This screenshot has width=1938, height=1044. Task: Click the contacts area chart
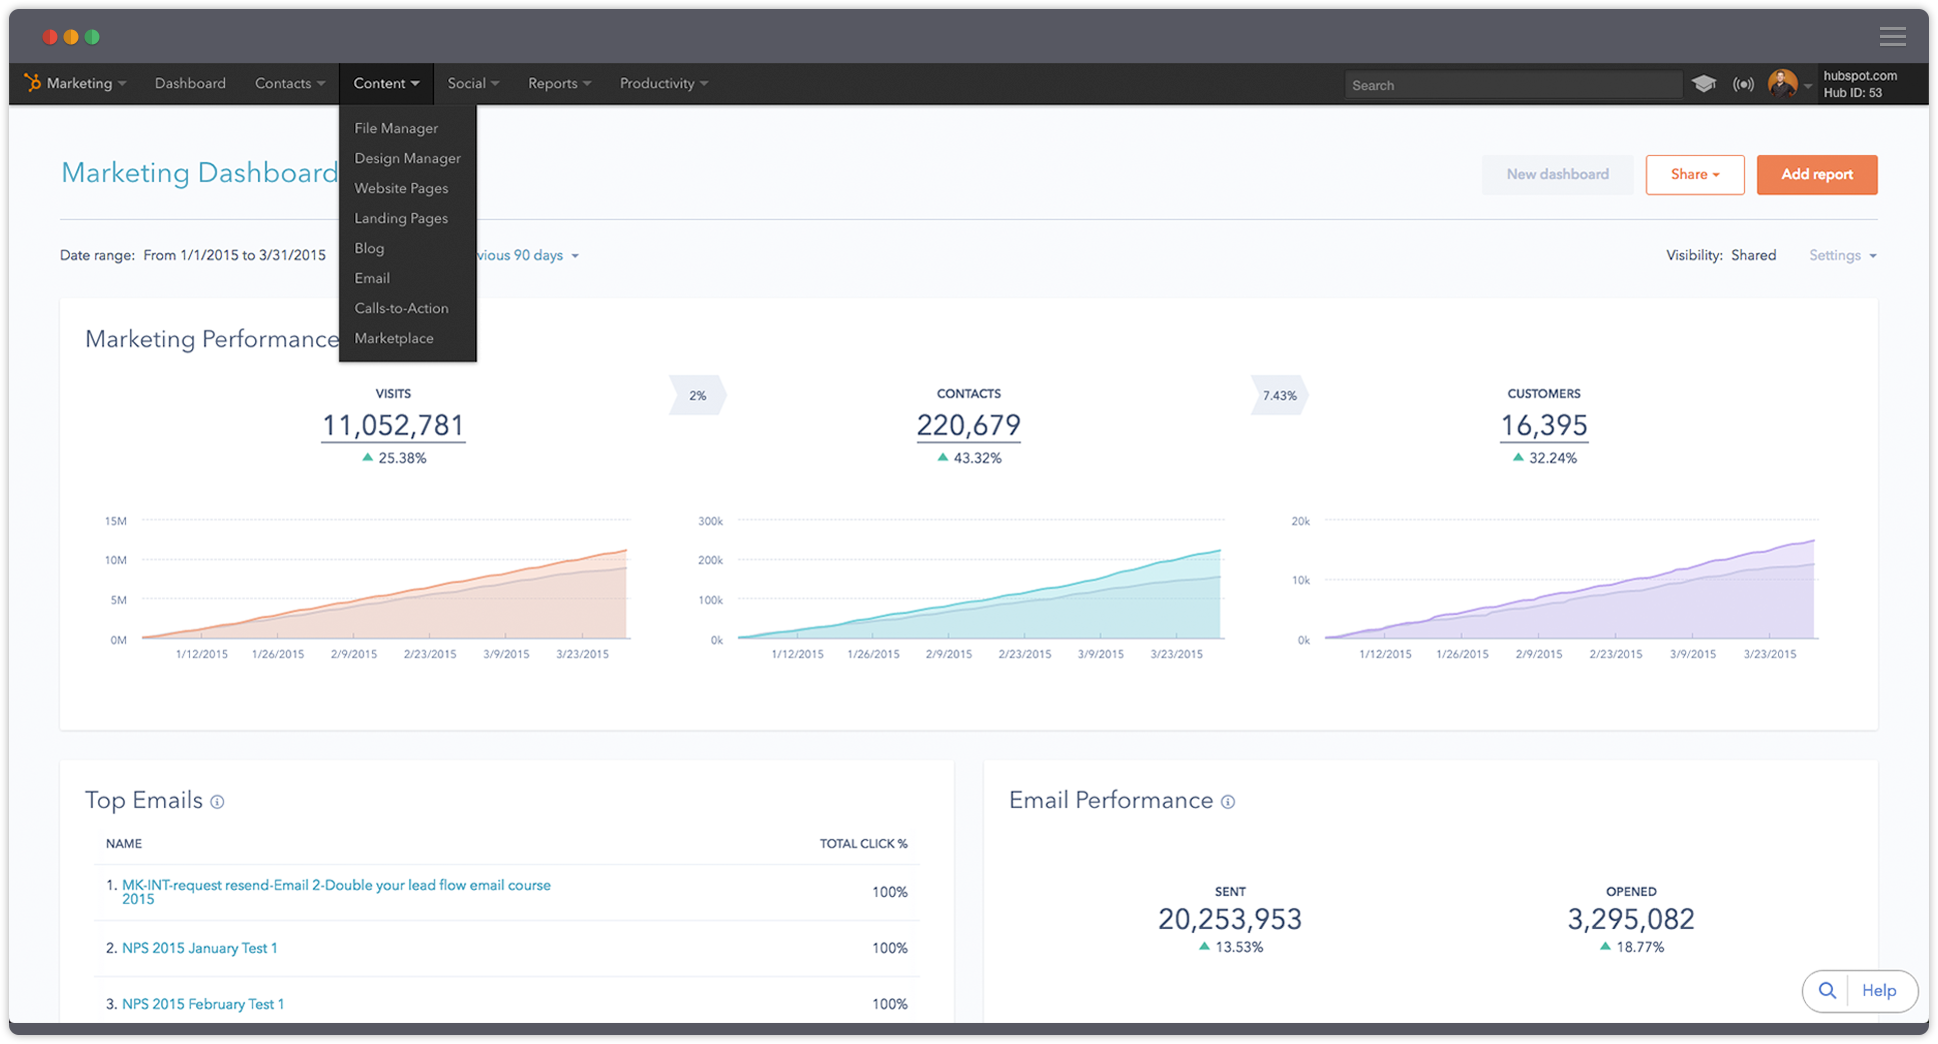point(980,595)
